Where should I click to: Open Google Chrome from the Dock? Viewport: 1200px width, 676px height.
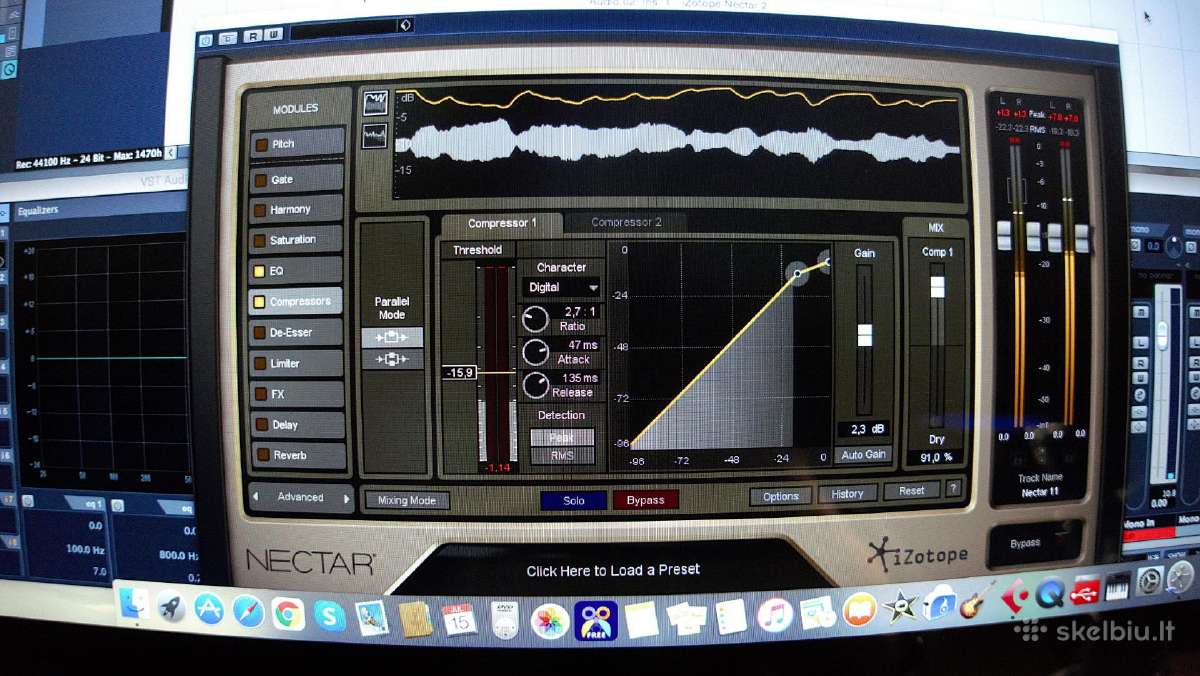click(x=288, y=613)
